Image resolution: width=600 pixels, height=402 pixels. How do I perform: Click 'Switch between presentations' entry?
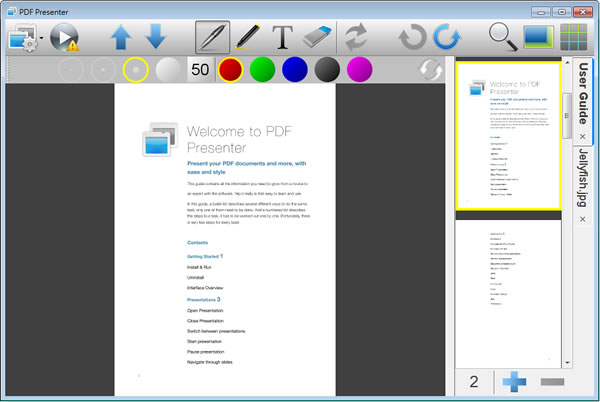click(216, 331)
